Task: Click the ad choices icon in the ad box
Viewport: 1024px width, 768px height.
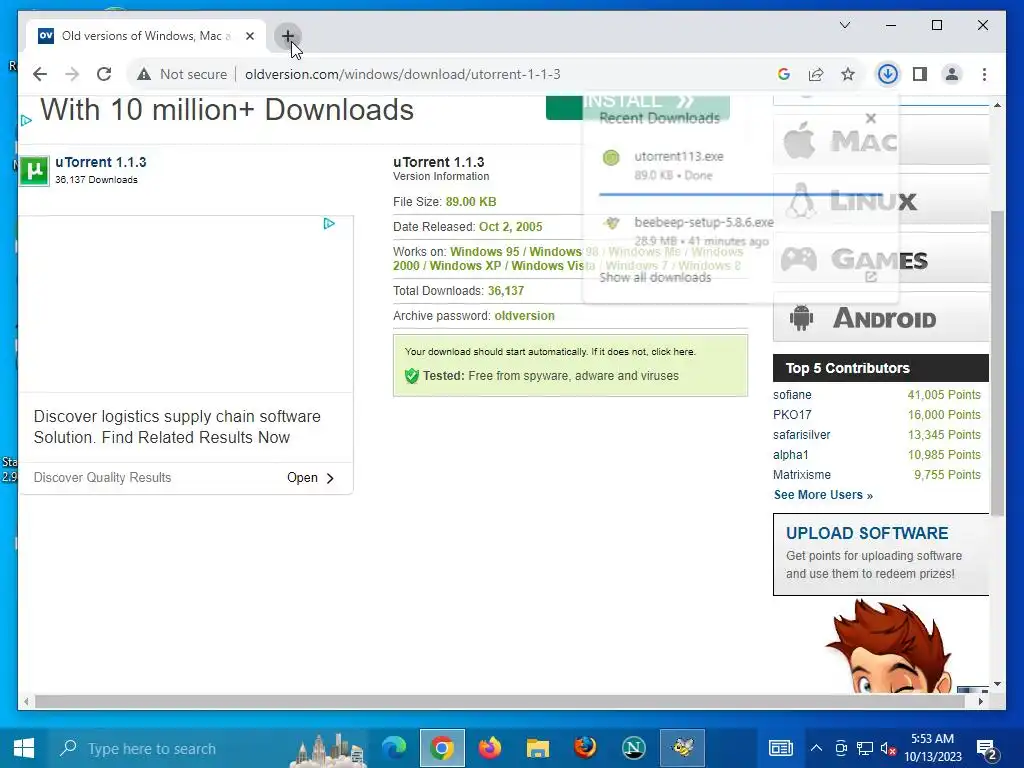Action: tap(329, 224)
